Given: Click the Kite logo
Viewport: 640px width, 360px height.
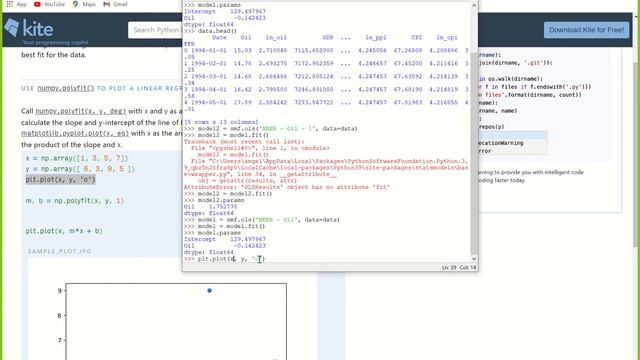Looking at the screenshot, I should (29, 29).
